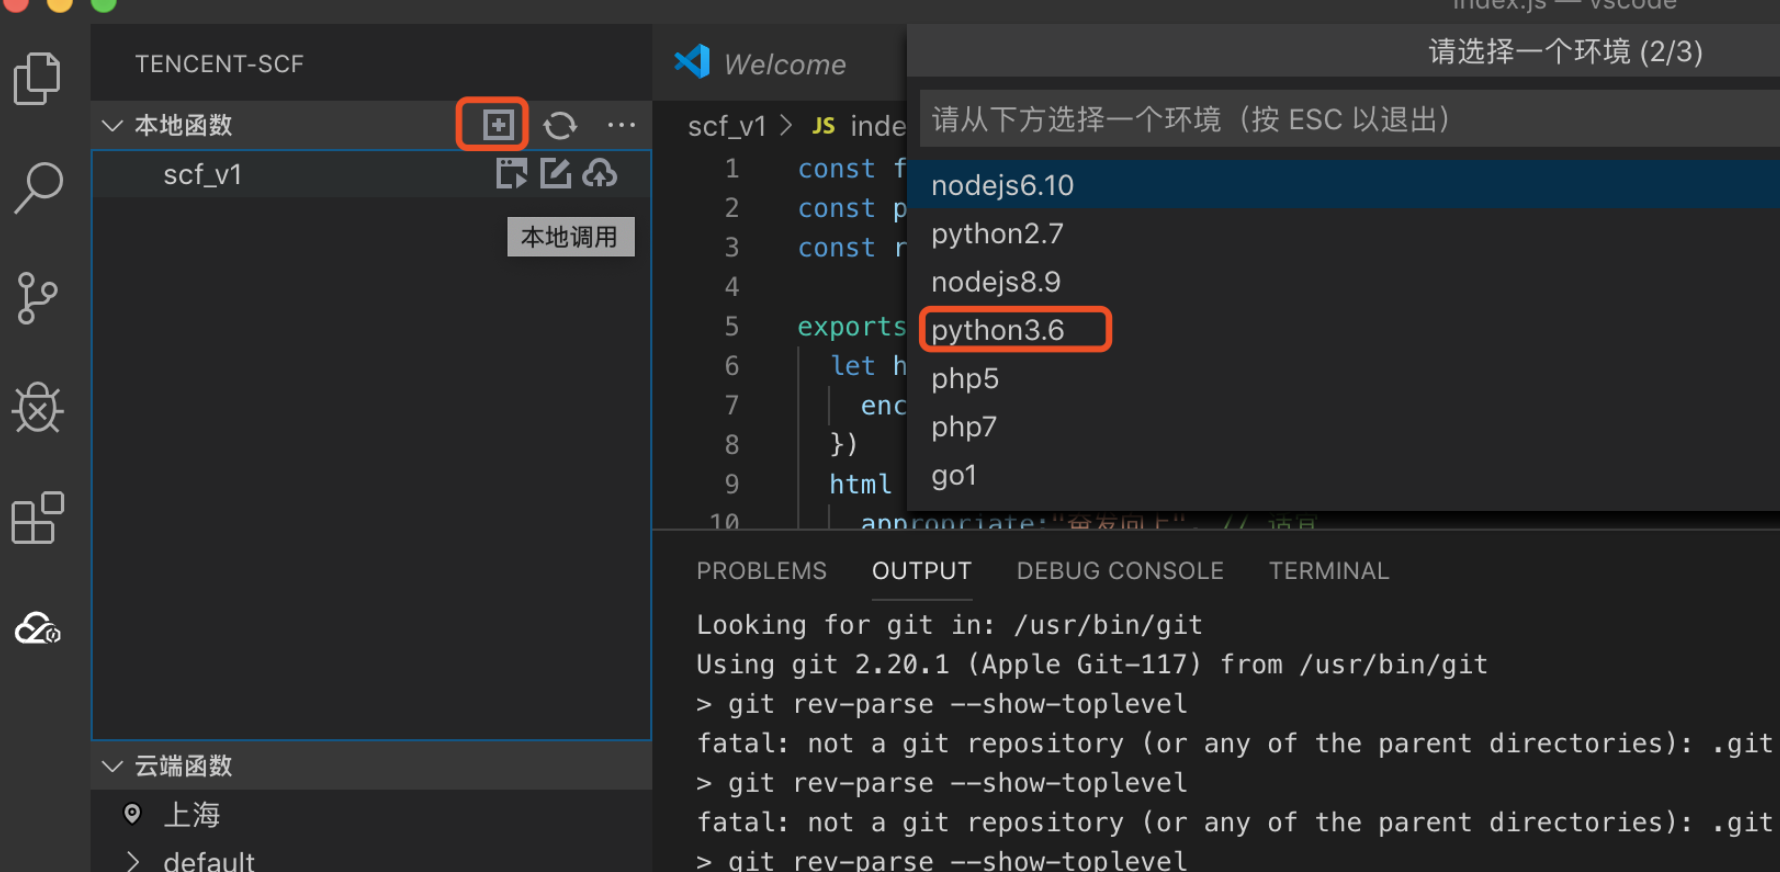Collapse the 云端函数 section

tap(113, 766)
